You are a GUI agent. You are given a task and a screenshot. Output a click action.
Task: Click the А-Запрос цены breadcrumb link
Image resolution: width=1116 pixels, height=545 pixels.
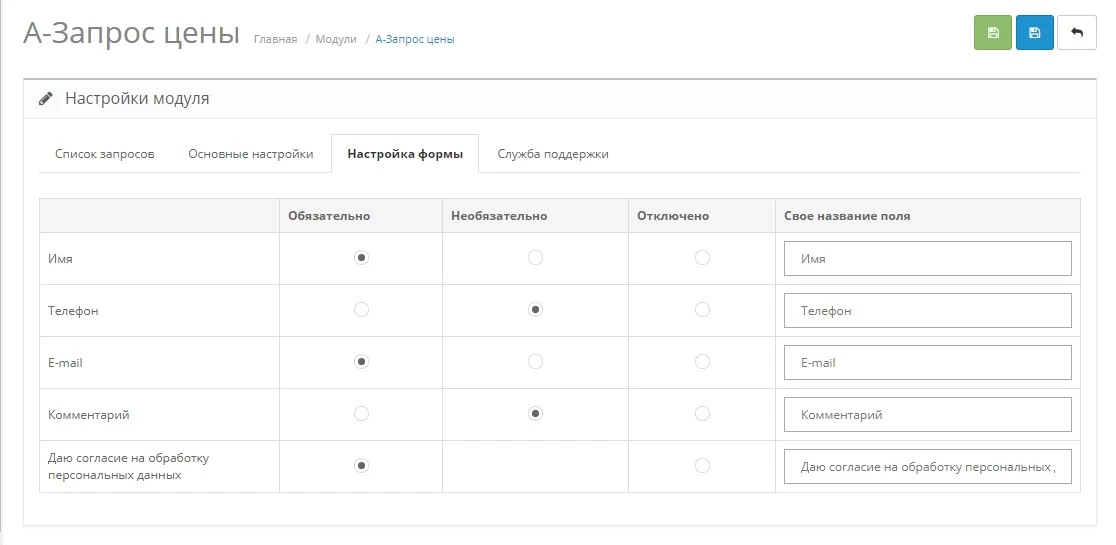pyautogui.click(x=415, y=39)
